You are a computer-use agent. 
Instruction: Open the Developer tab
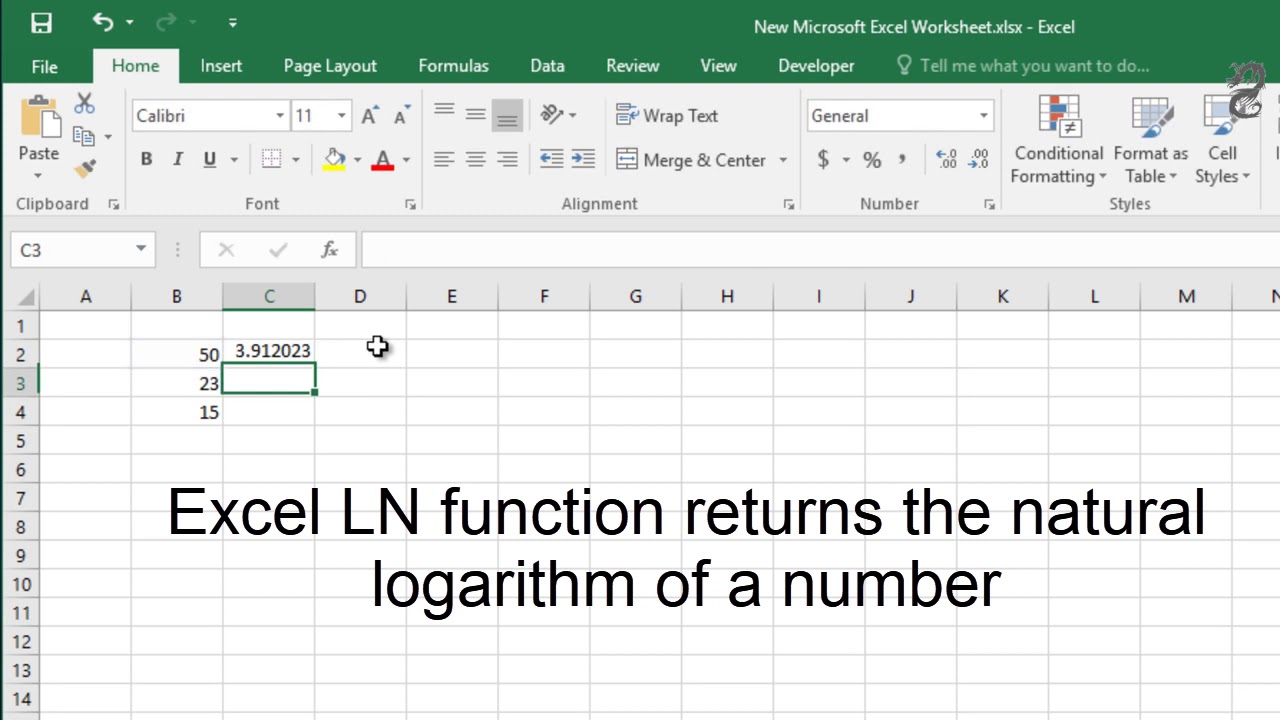(816, 66)
